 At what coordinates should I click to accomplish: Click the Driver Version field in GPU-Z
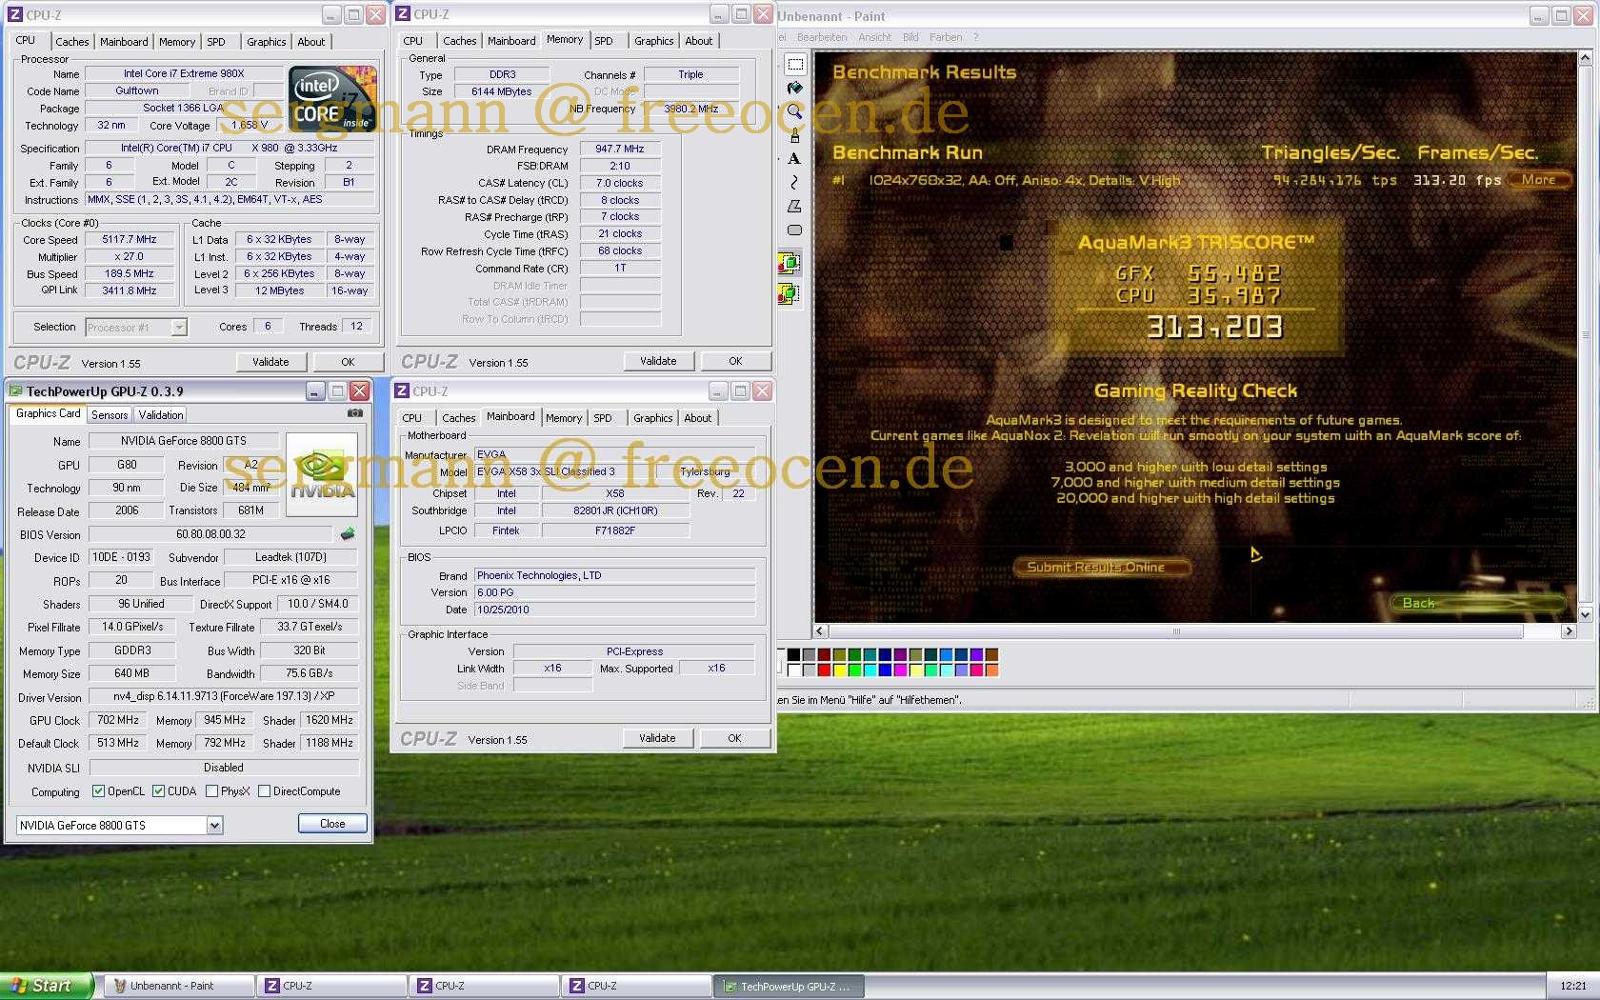pyautogui.click(x=224, y=696)
